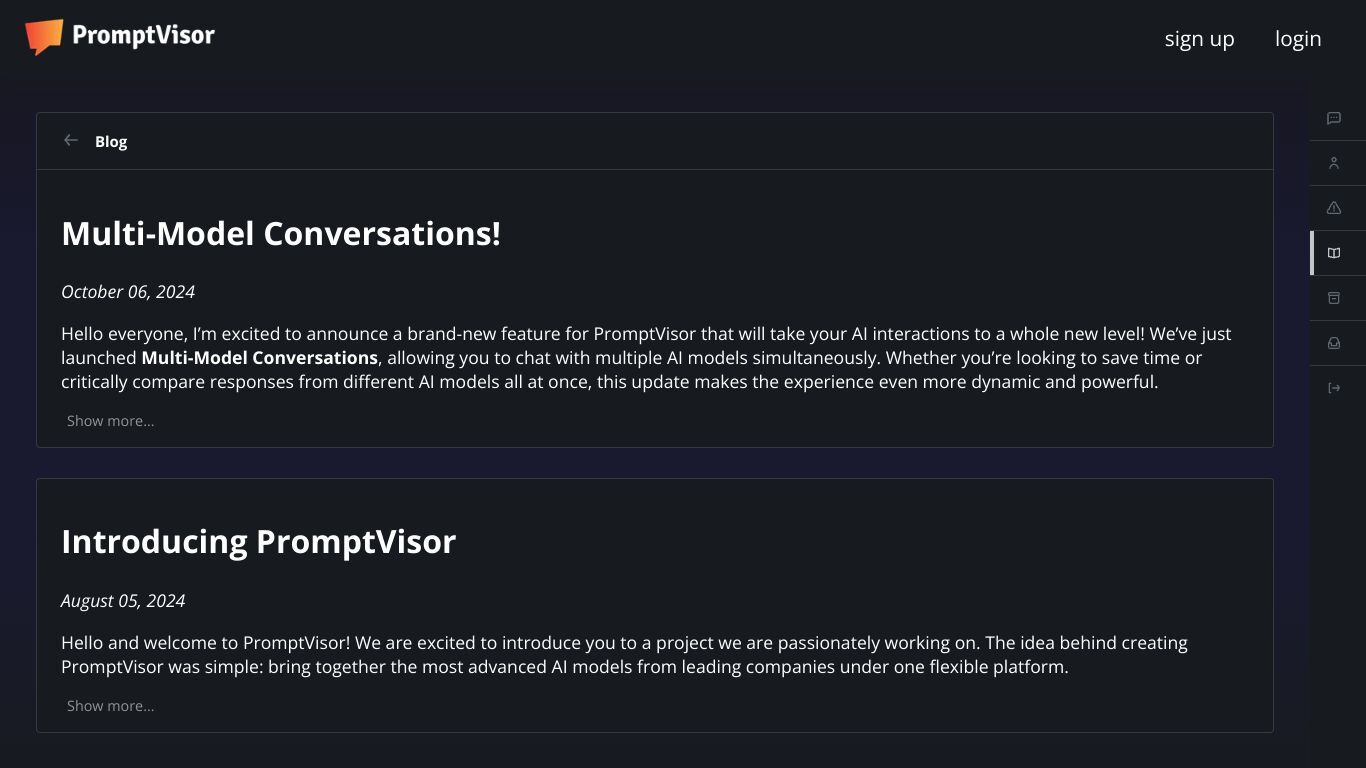1366x768 pixels.
Task: Click the August 05, 2024 date
Action: pos(123,601)
